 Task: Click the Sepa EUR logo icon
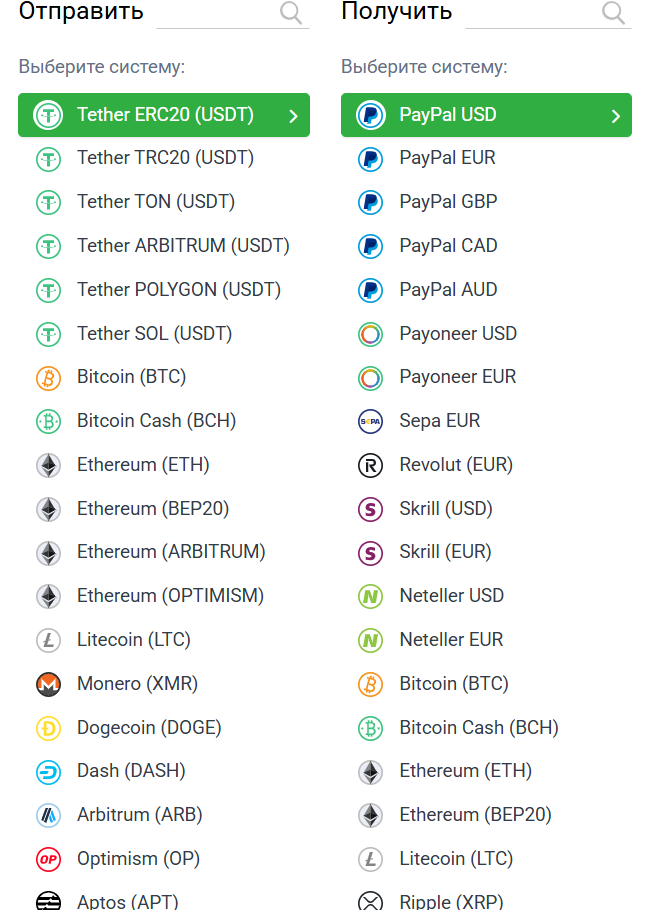[x=370, y=421]
